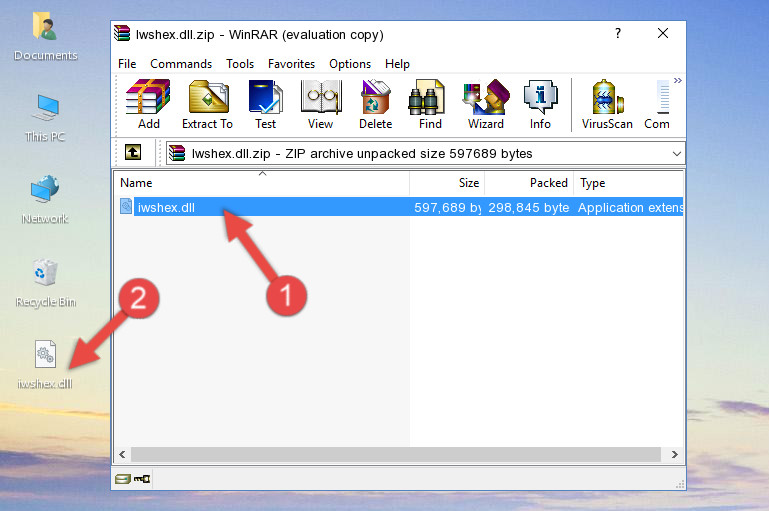Close the WinRAR window
This screenshot has width=769, height=511.
[663, 33]
